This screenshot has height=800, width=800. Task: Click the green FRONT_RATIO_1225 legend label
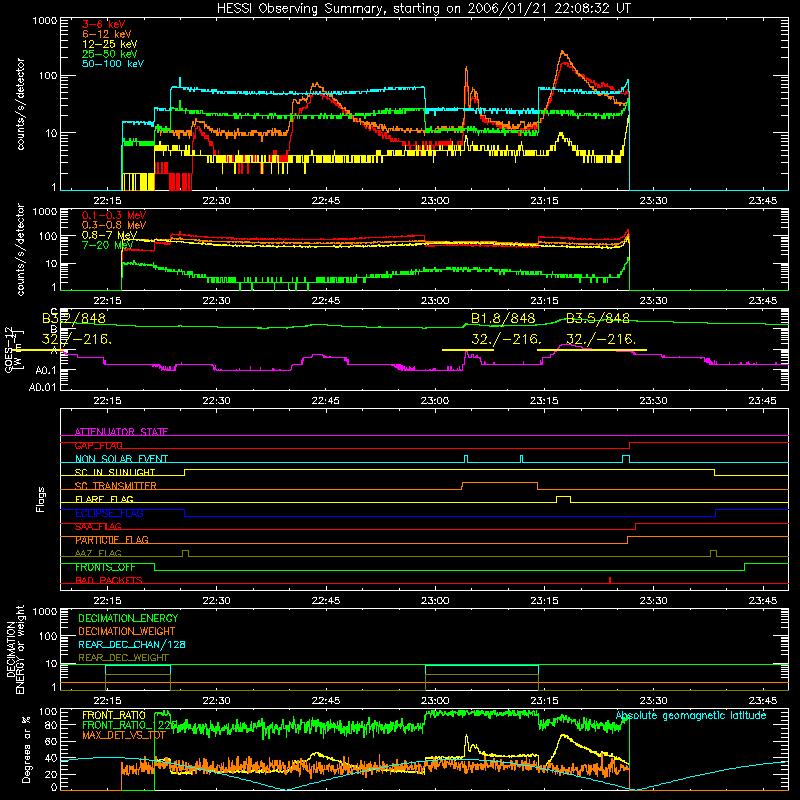pyautogui.click(x=129, y=725)
